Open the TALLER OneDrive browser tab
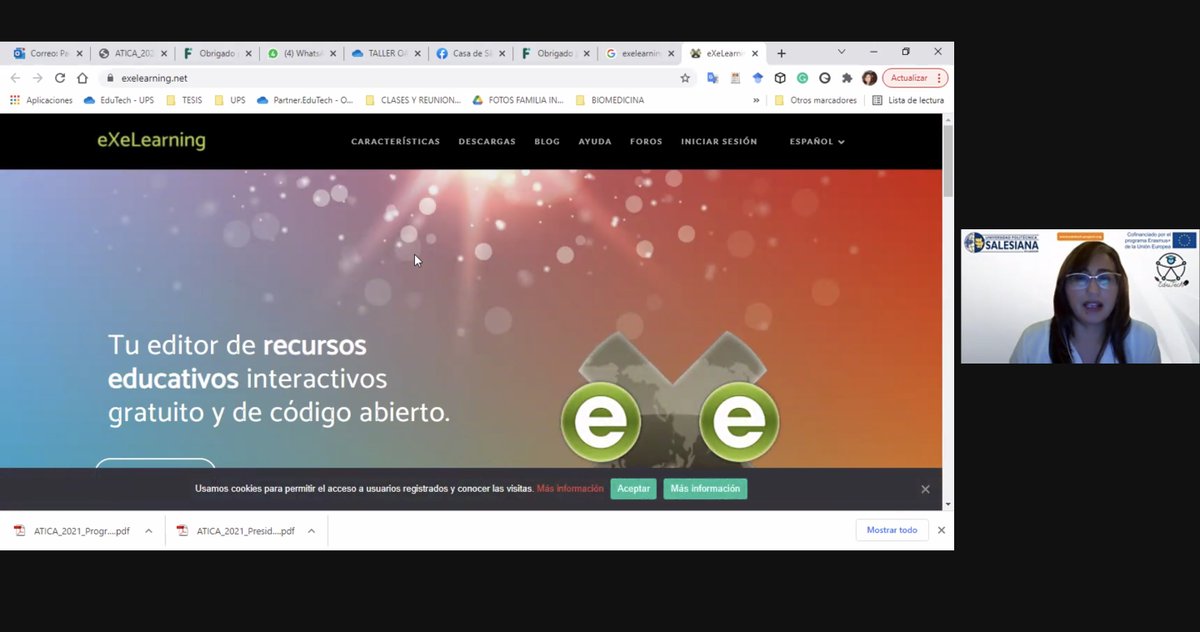The width and height of the screenshot is (1200, 632). [388, 53]
